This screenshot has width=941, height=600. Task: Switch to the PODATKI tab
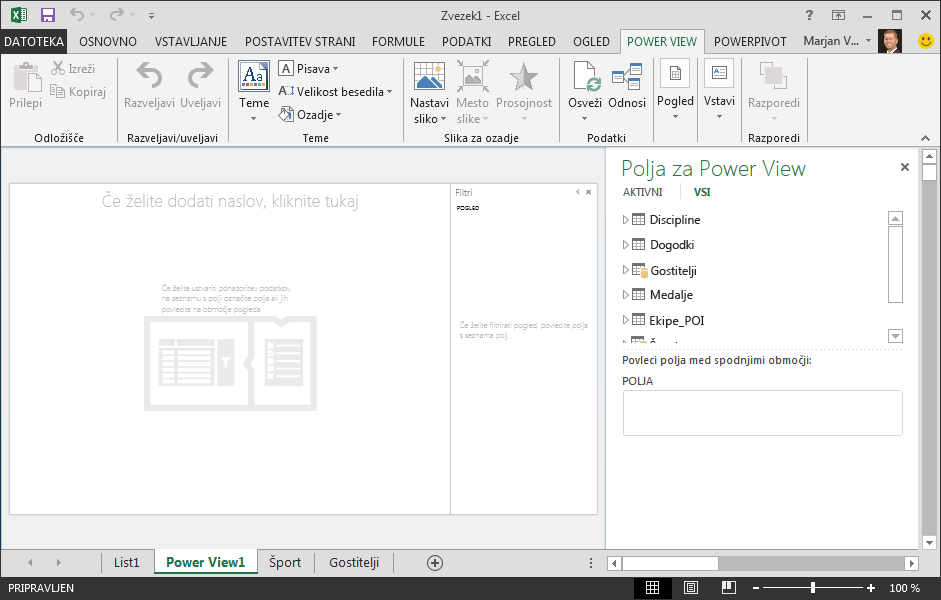pyautogui.click(x=467, y=41)
